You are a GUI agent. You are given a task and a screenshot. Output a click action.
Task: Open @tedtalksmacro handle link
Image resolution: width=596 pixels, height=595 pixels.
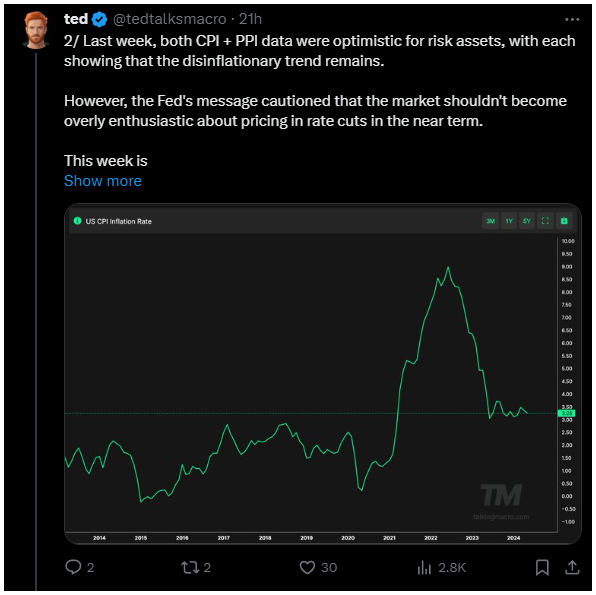pyautogui.click(x=170, y=19)
